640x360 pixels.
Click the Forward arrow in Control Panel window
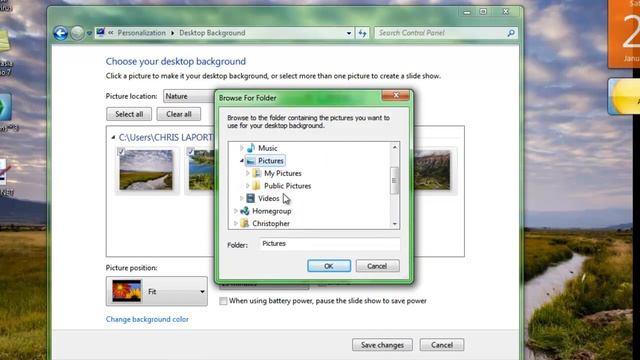coord(77,33)
